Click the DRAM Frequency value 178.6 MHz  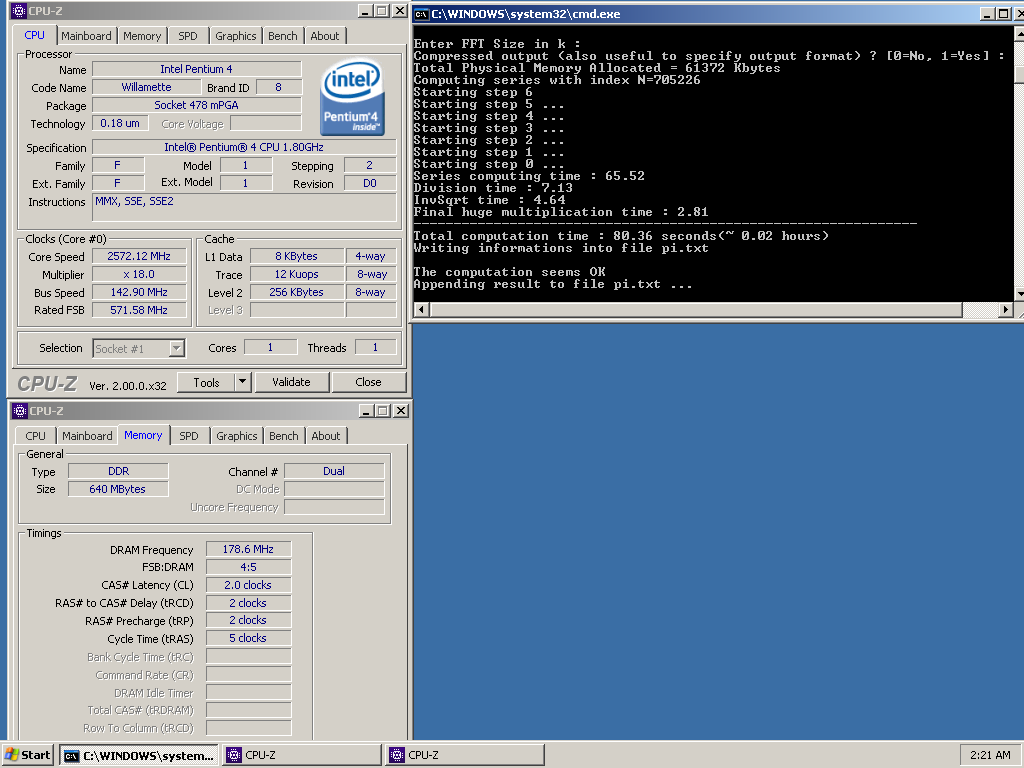[248, 549]
